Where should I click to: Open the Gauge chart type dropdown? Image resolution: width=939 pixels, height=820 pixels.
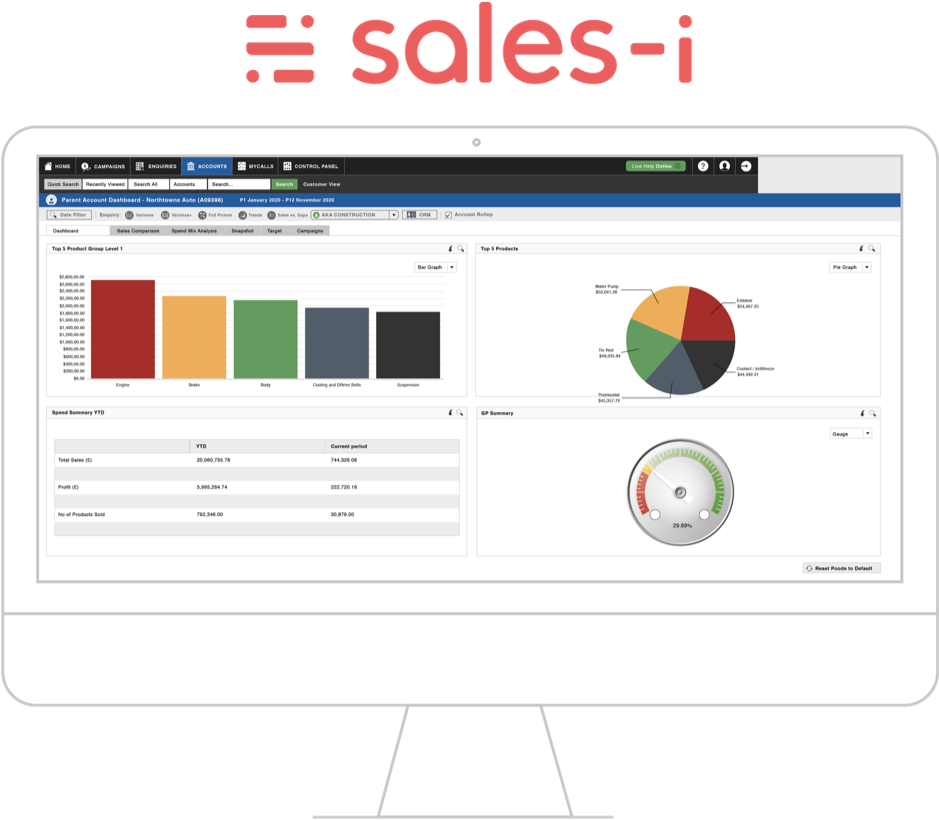(850, 434)
